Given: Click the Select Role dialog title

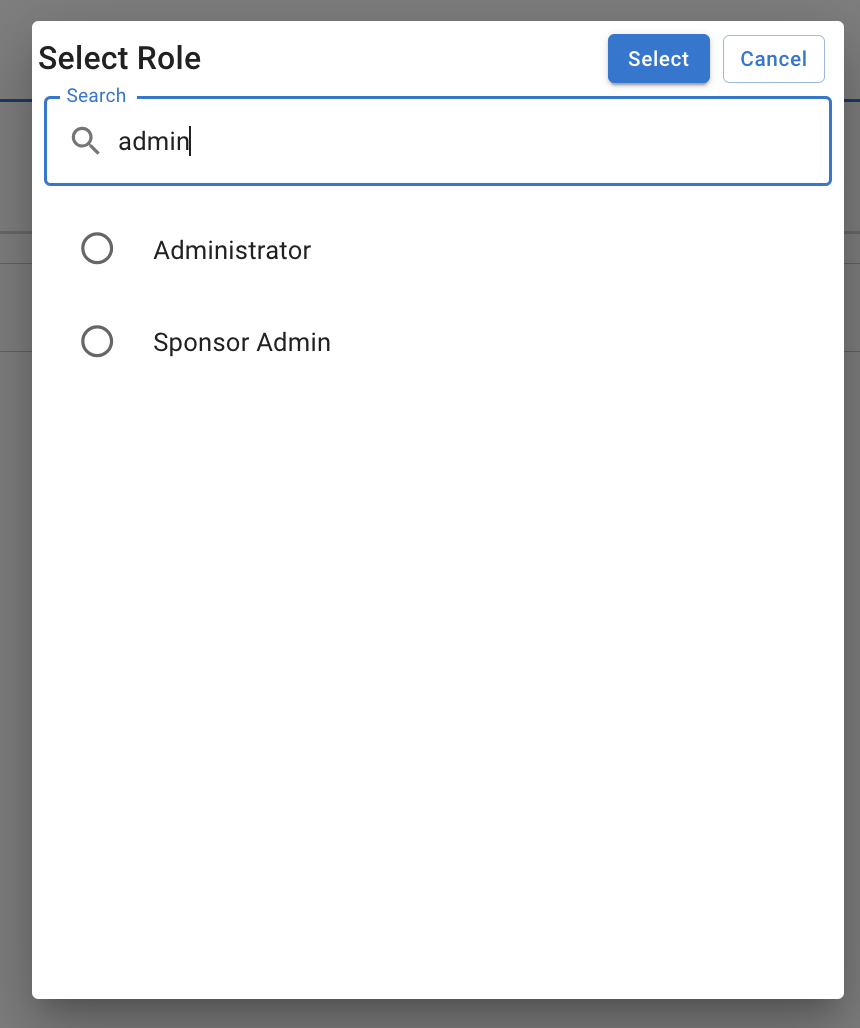Looking at the screenshot, I should click(120, 58).
